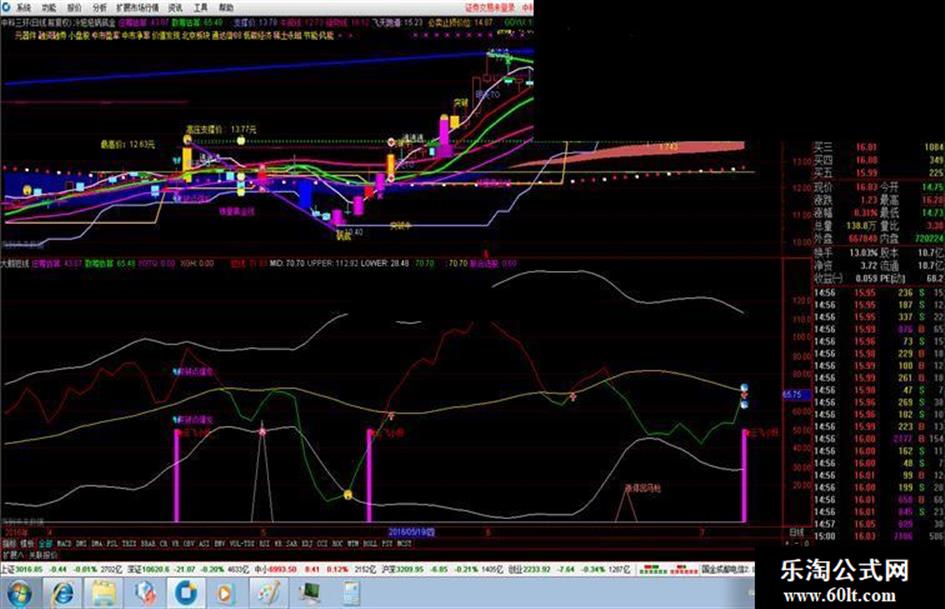Open Internet Explorer from the taskbar
Viewport: 945px width, 609px height.
62,593
